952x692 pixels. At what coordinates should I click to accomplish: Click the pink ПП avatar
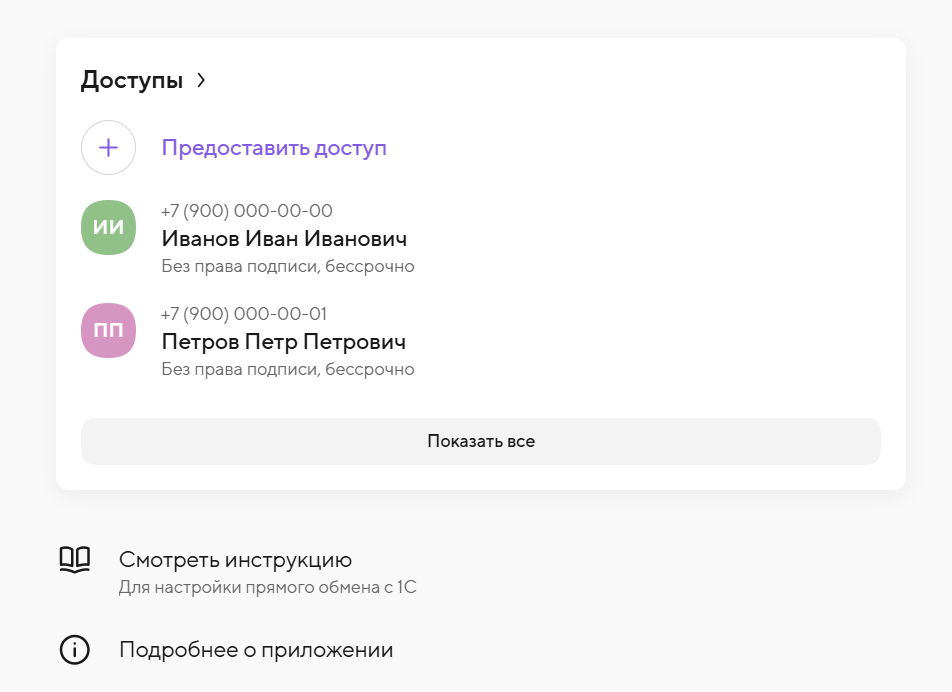point(108,330)
